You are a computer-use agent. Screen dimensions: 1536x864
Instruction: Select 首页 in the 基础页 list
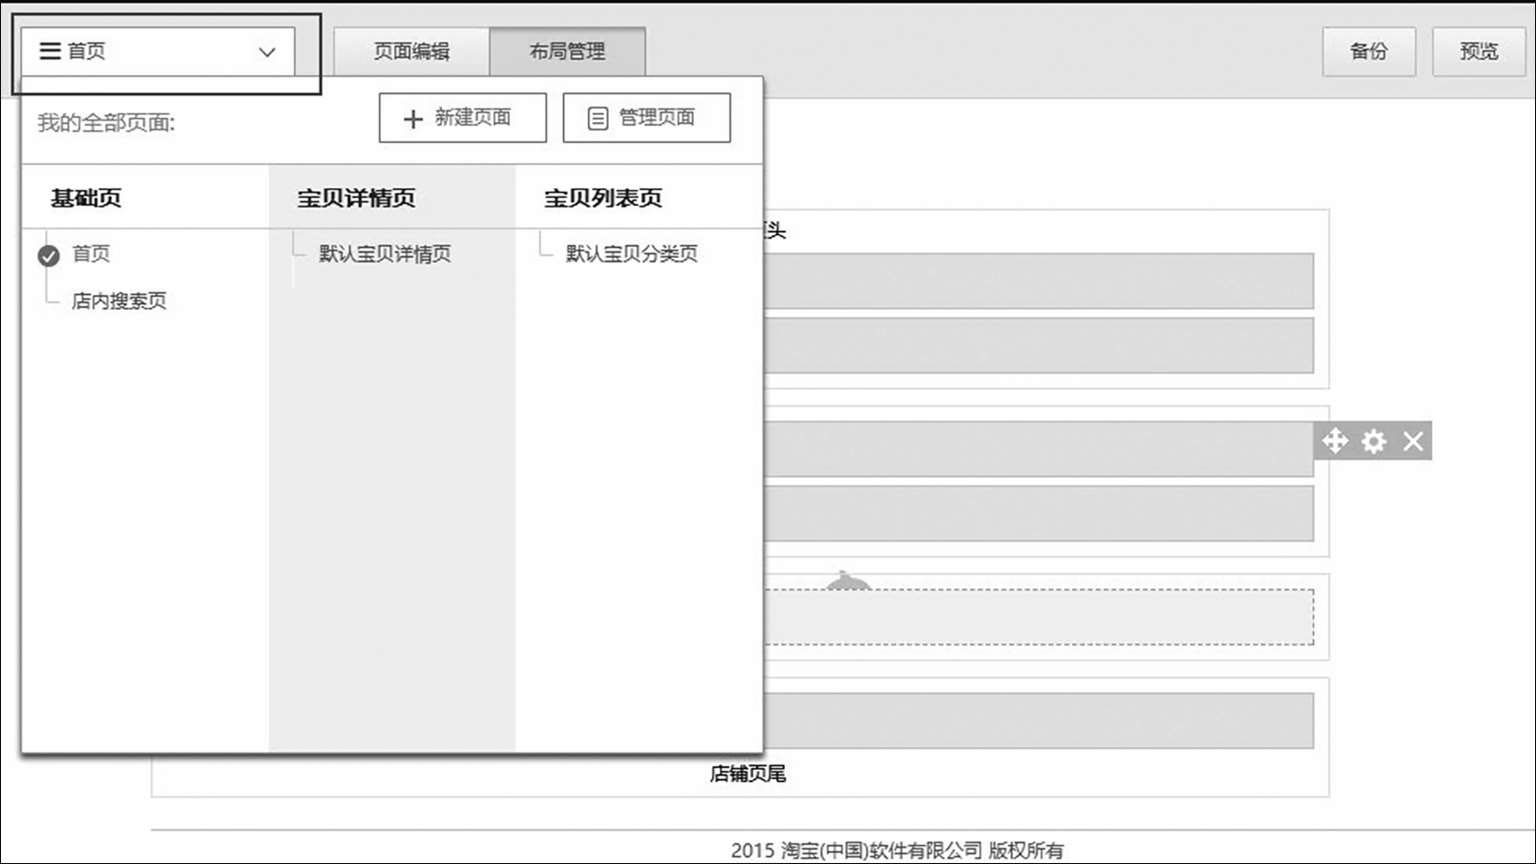click(91, 254)
